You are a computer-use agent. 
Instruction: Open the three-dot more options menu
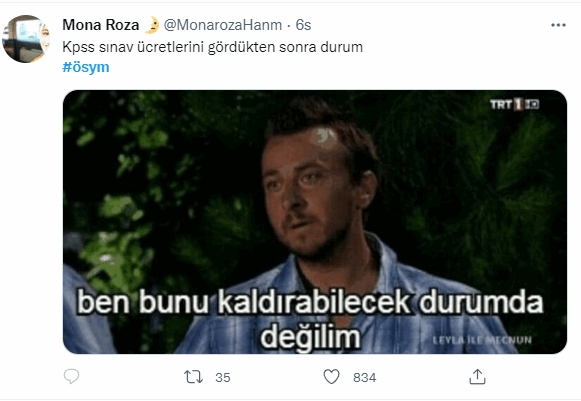[558, 25]
